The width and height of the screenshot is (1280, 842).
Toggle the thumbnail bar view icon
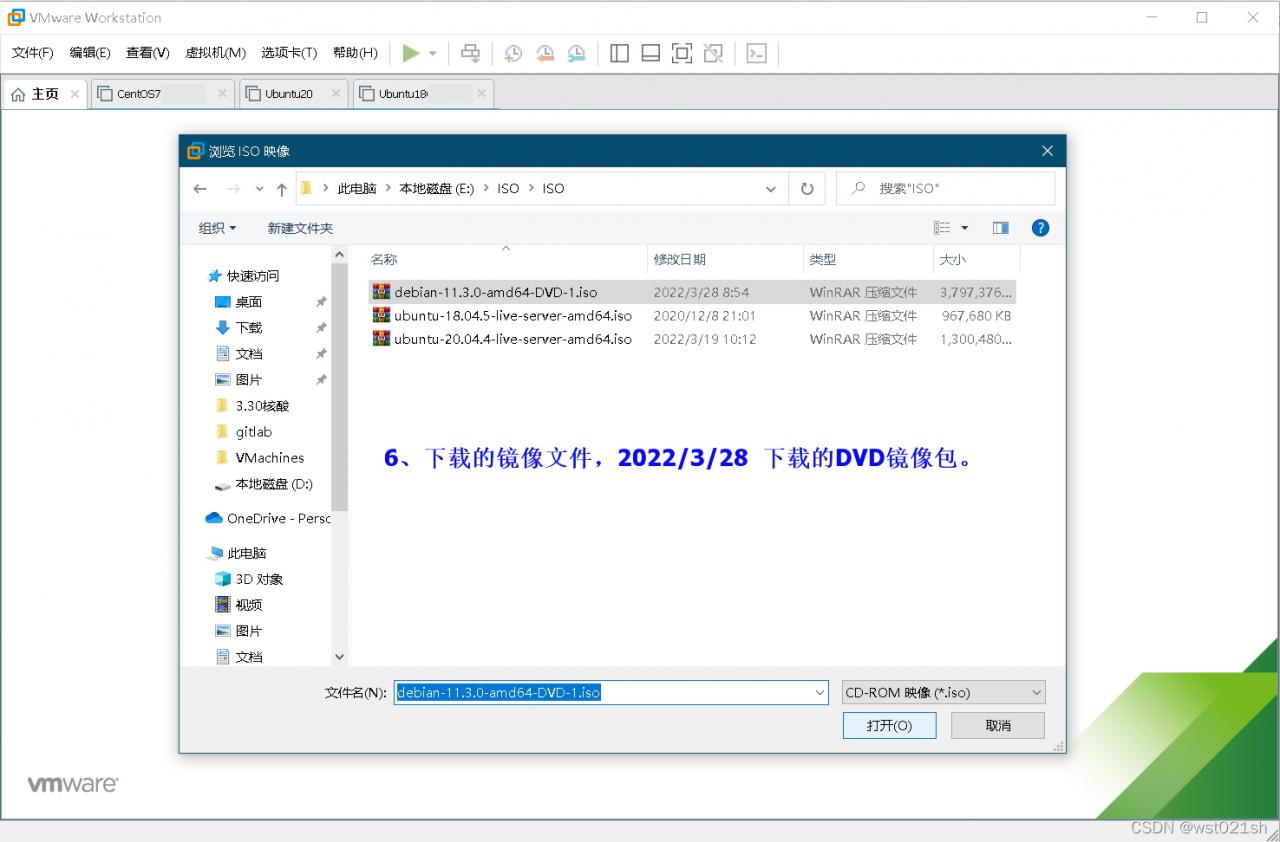[x=651, y=53]
